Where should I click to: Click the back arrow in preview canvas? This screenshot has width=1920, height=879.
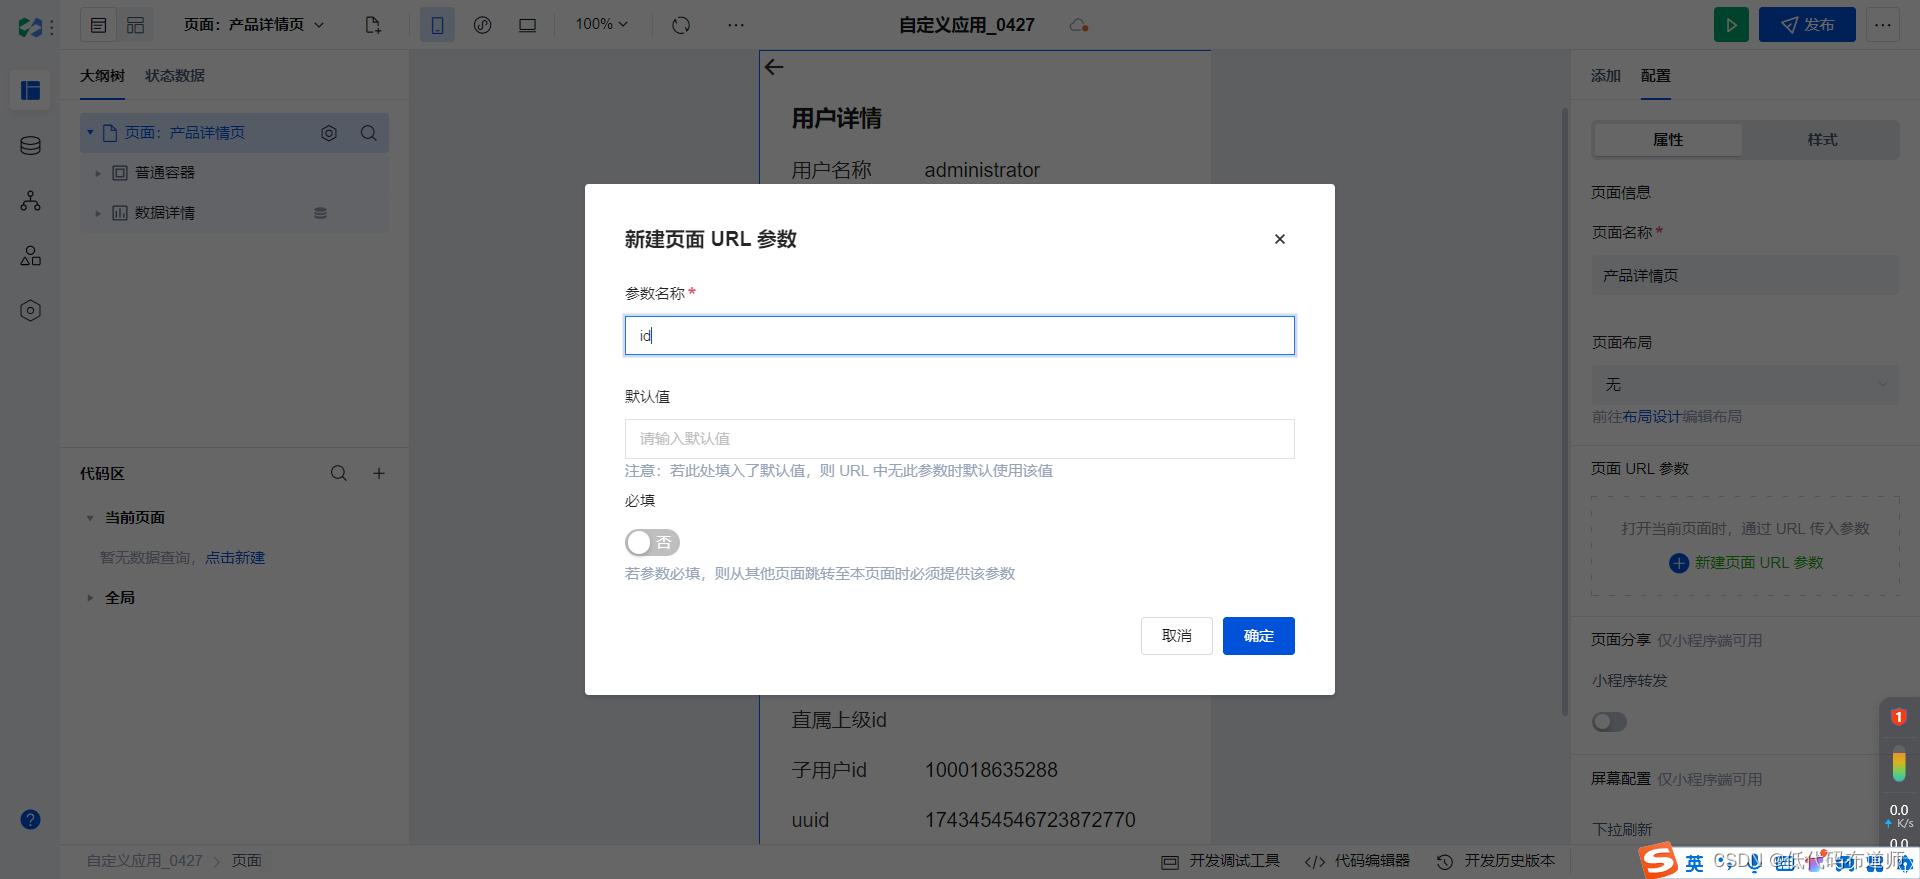(x=774, y=67)
